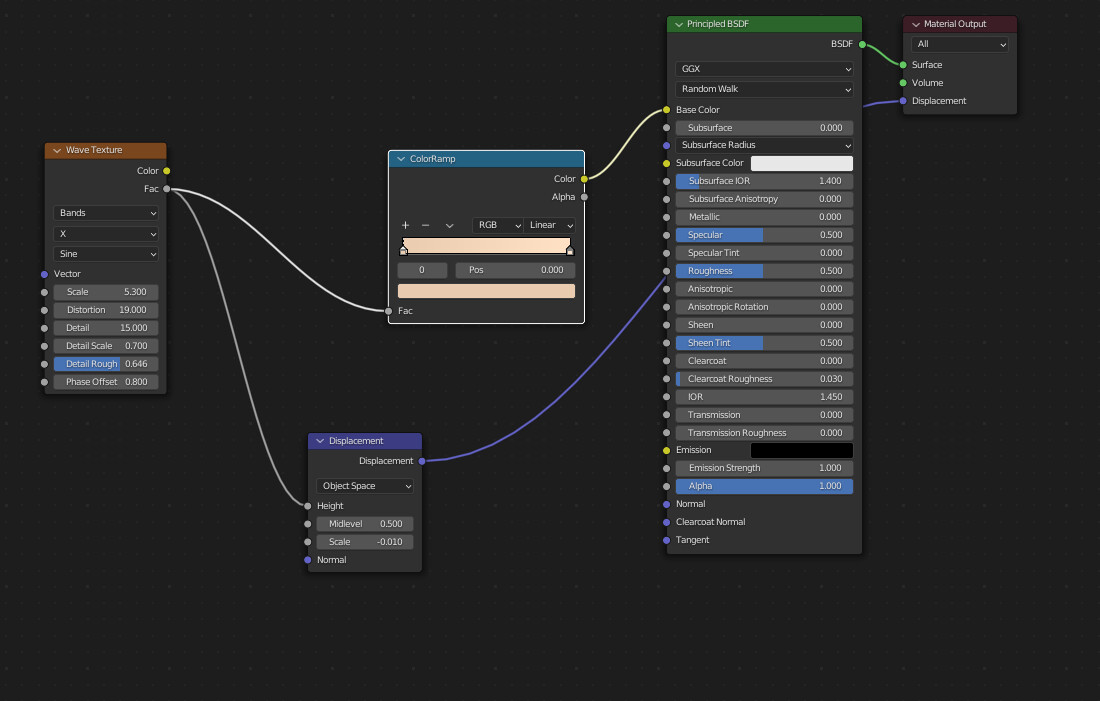Click the Wave Texture Color output socket

pyautogui.click(x=166, y=171)
